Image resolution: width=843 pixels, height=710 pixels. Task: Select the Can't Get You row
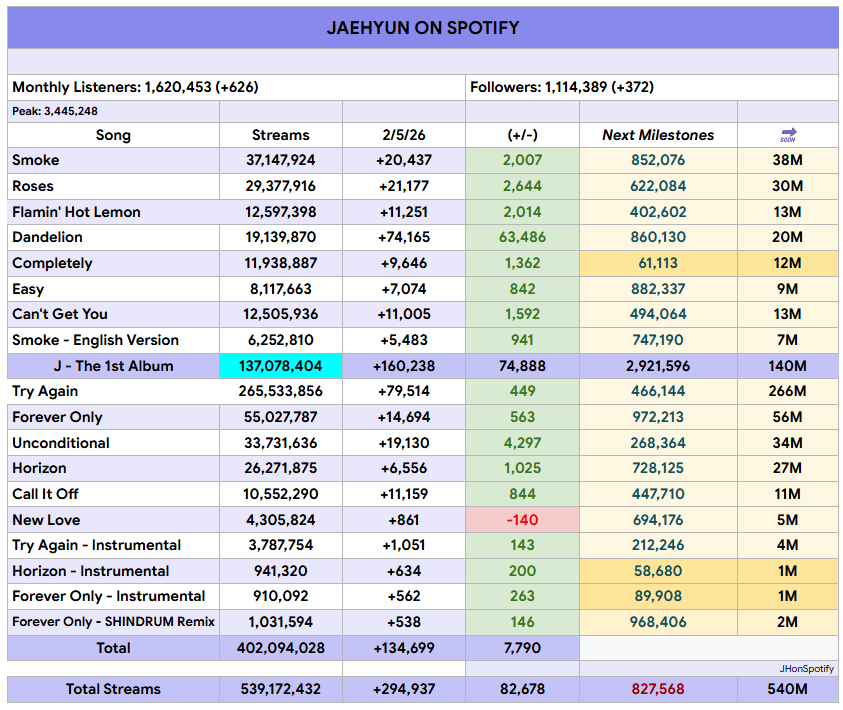coord(423,314)
